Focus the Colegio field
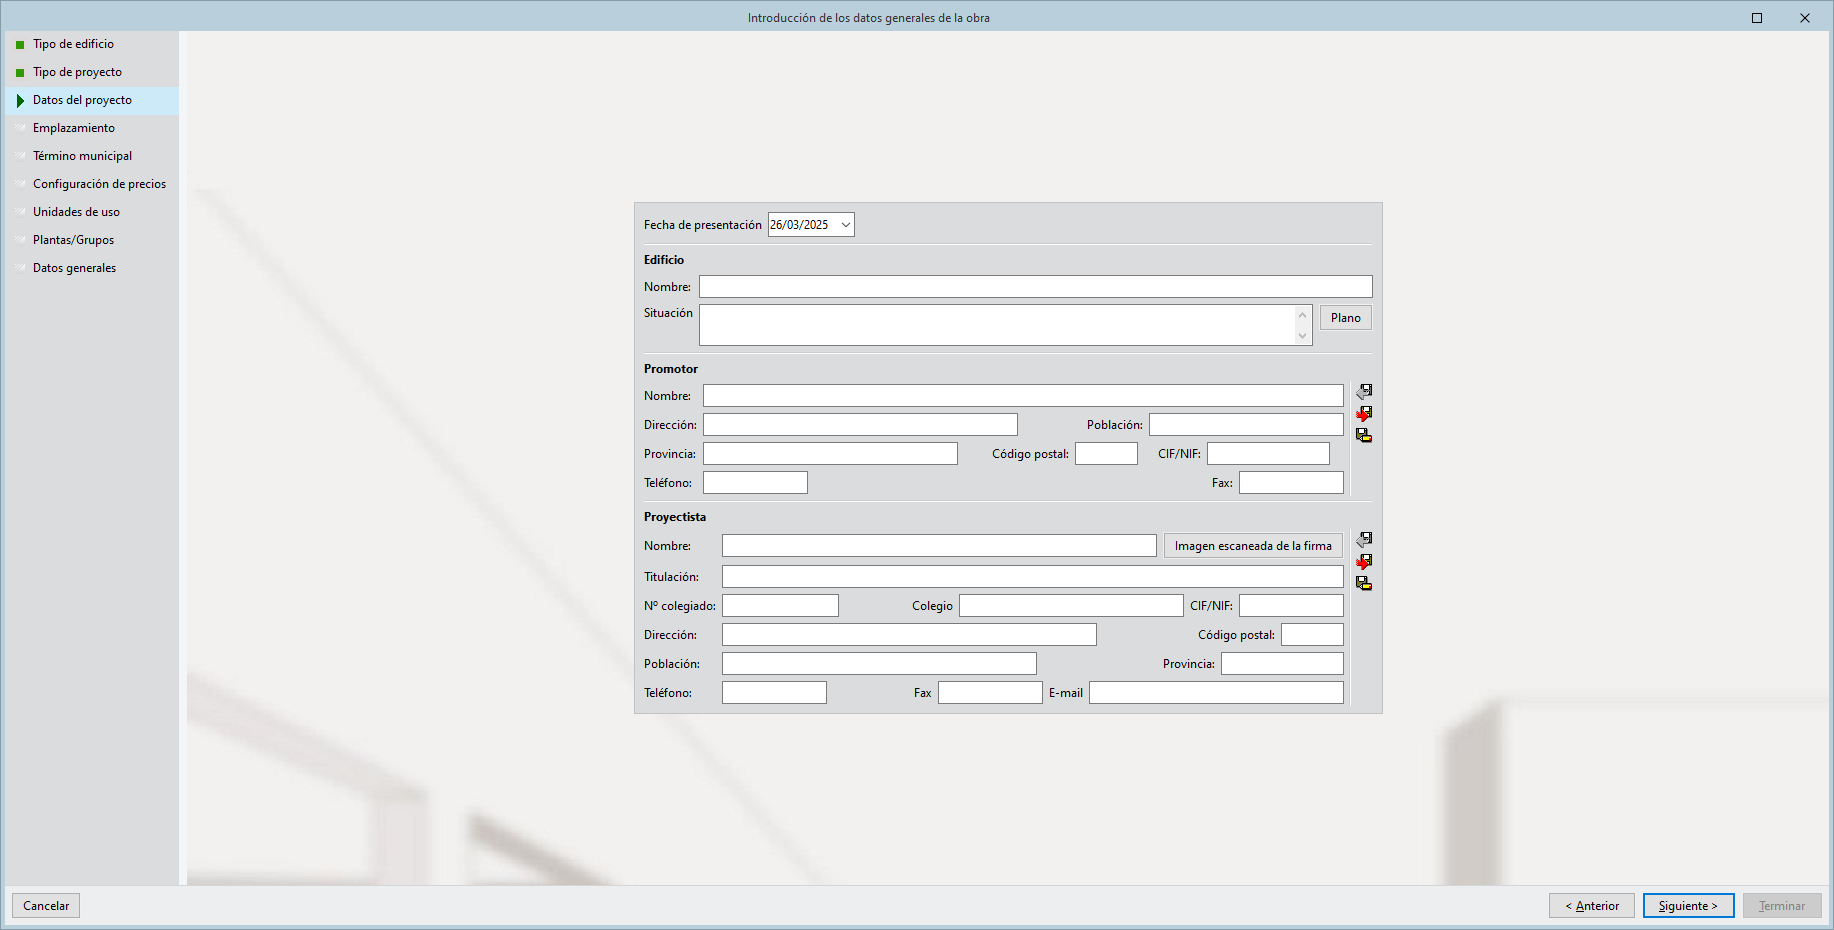1834x930 pixels. [x=1071, y=606]
